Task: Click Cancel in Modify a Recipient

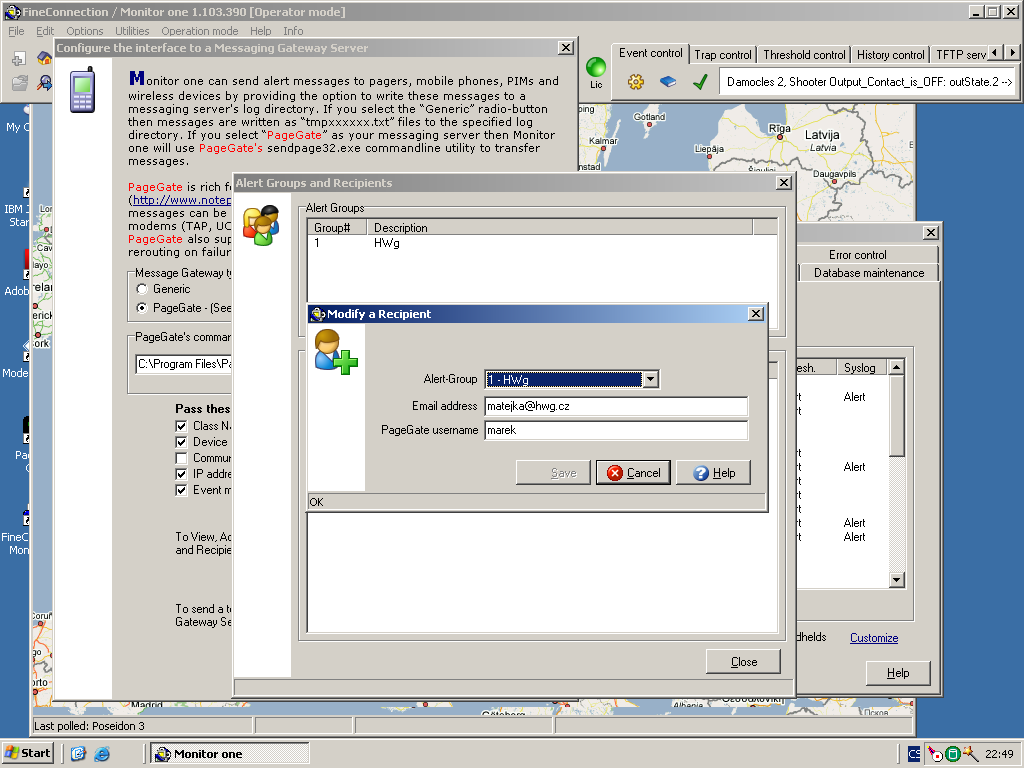Action: click(x=633, y=473)
